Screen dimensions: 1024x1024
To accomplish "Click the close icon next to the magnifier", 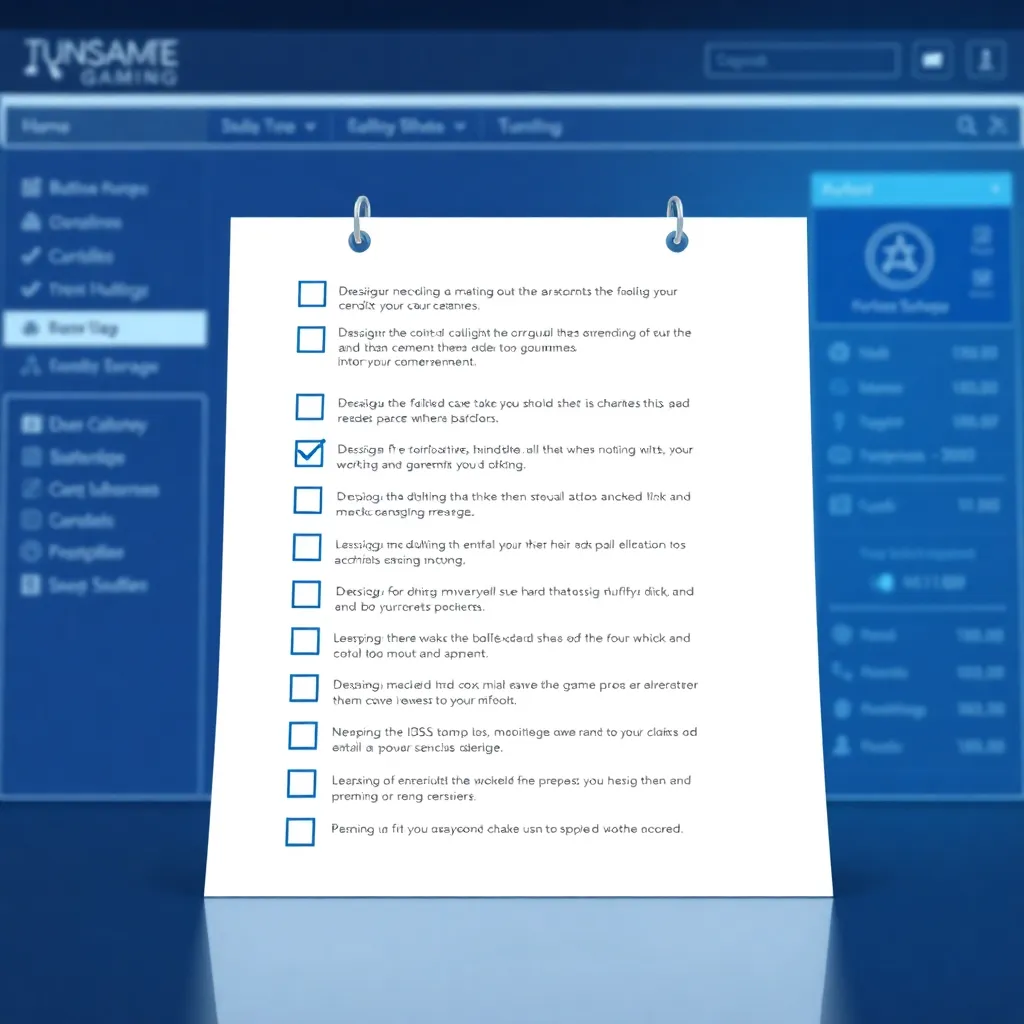I will (997, 125).
